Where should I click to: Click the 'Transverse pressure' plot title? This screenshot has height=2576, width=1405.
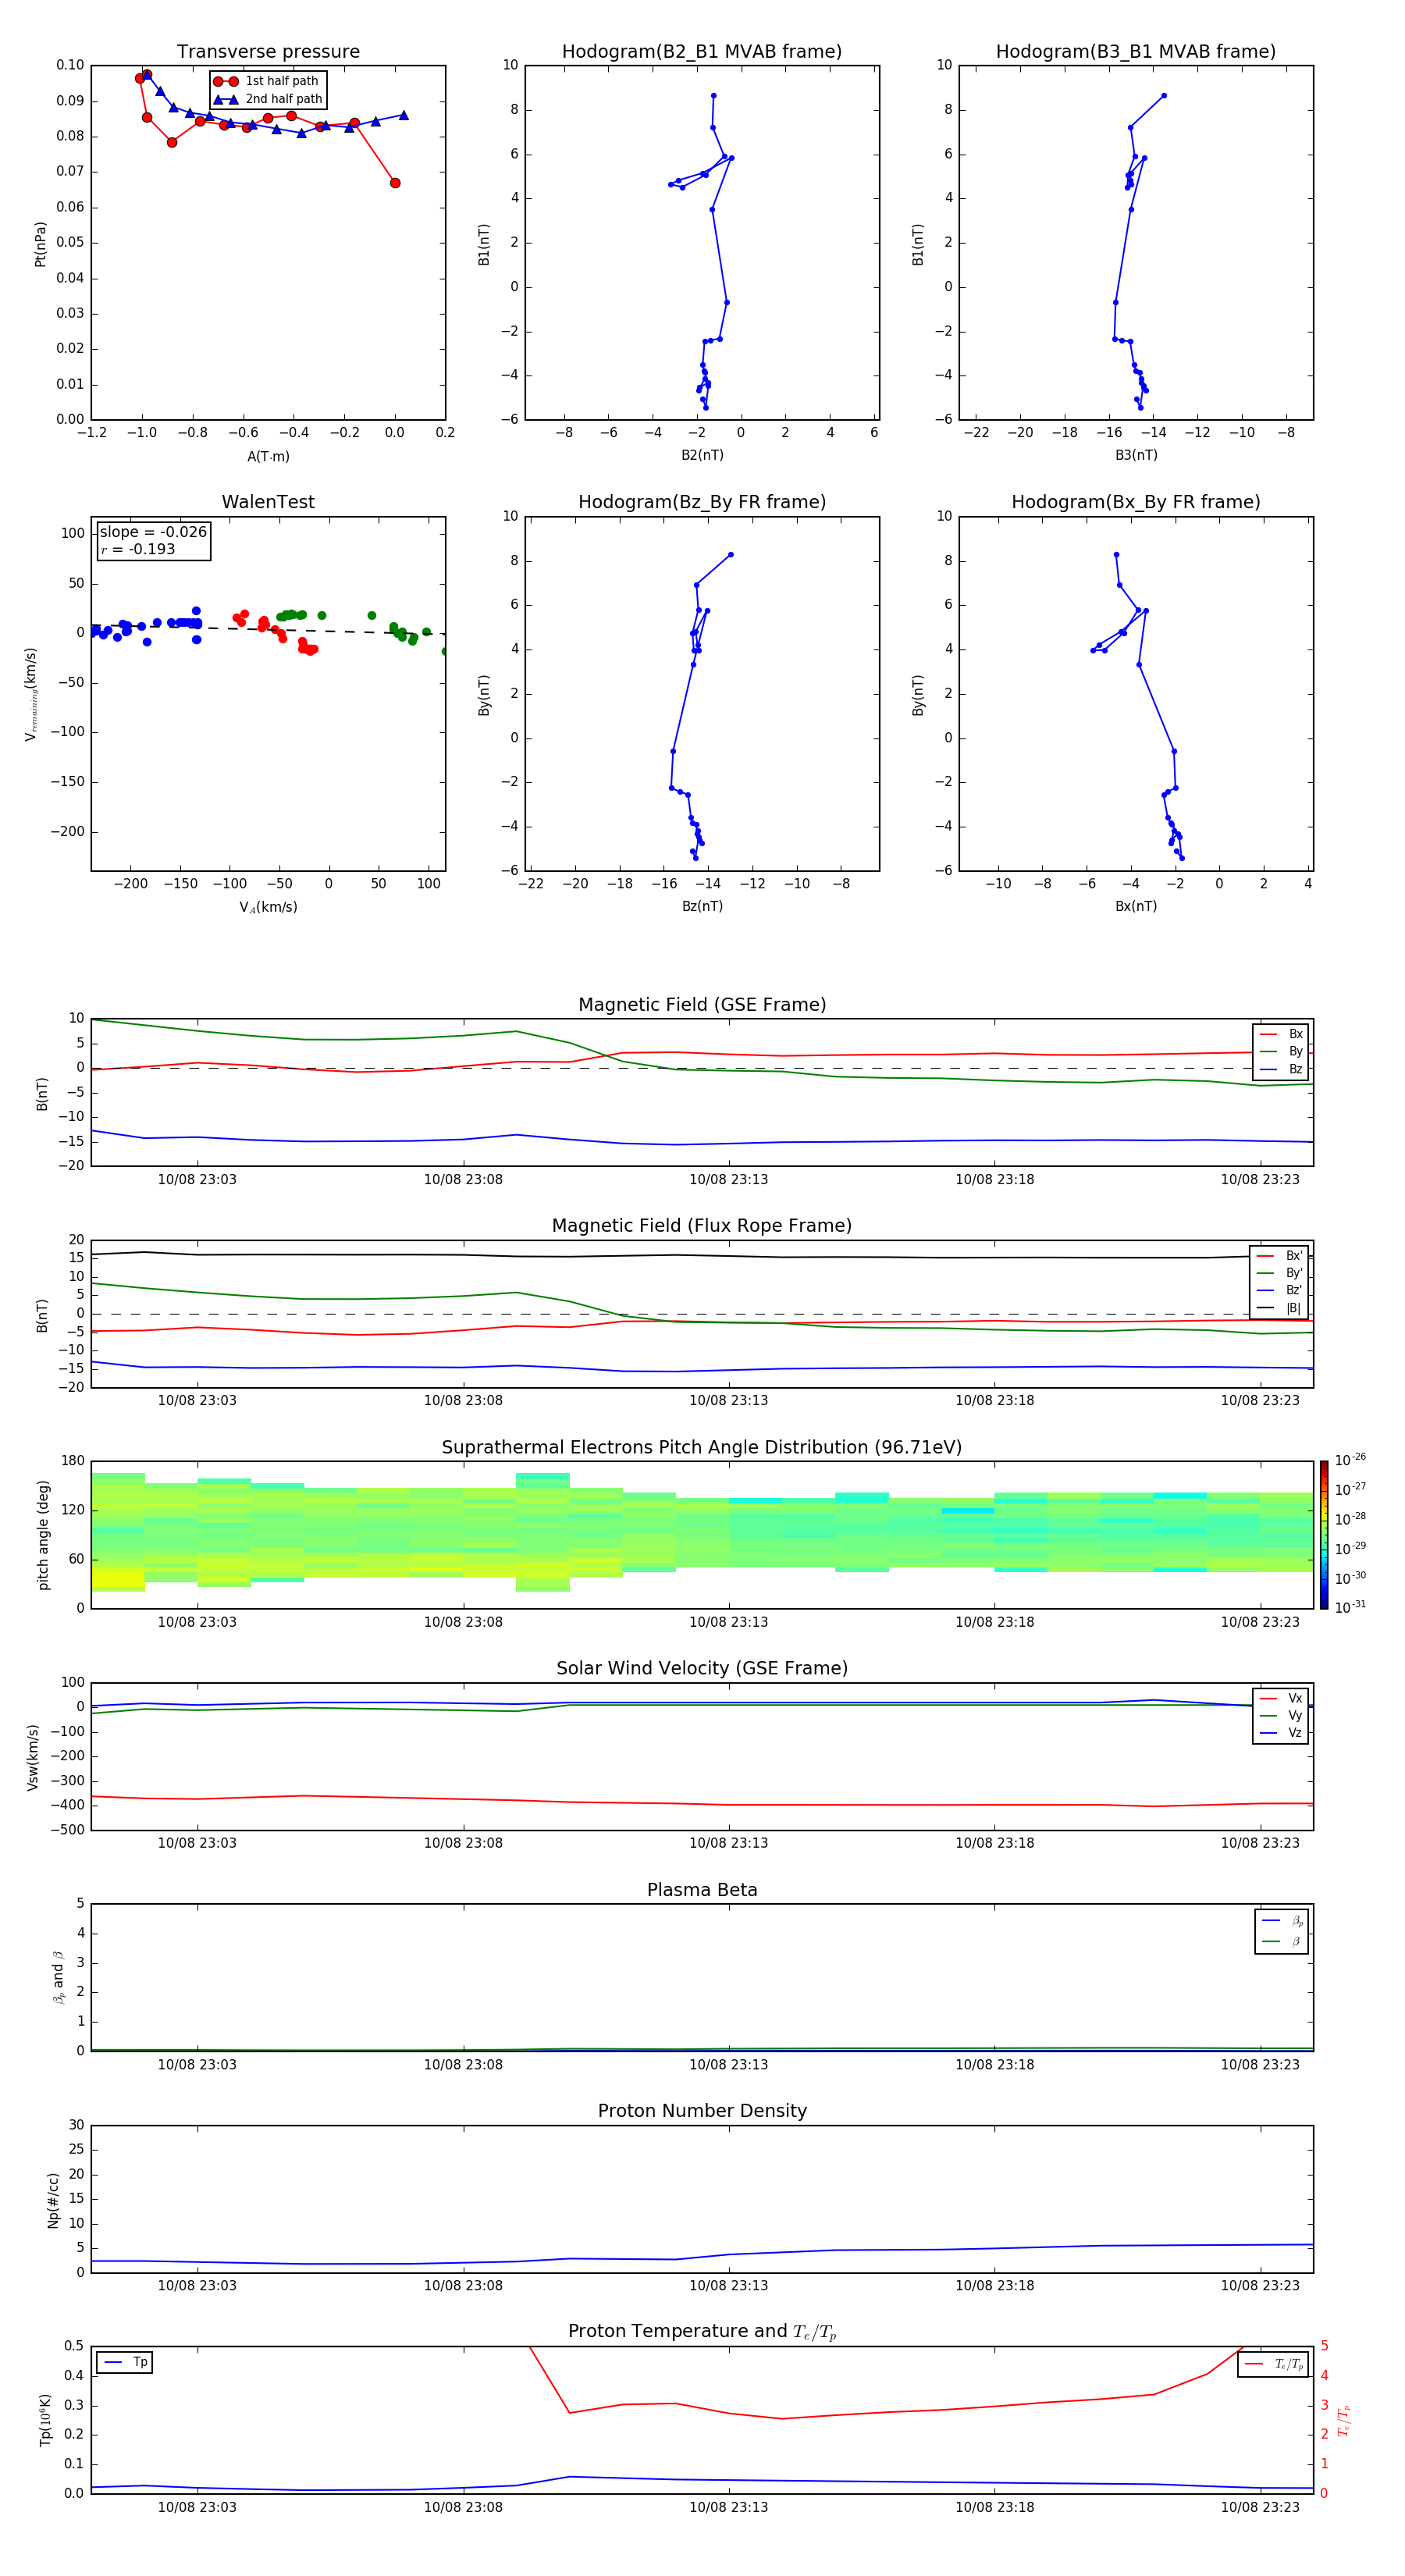[268, 52]
